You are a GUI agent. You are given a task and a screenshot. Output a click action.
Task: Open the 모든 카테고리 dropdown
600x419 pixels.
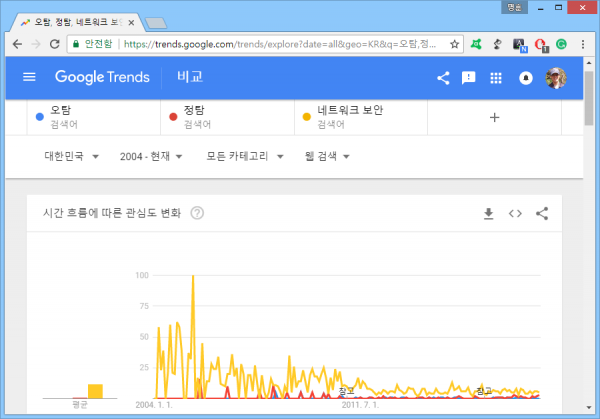click(245, 156)
